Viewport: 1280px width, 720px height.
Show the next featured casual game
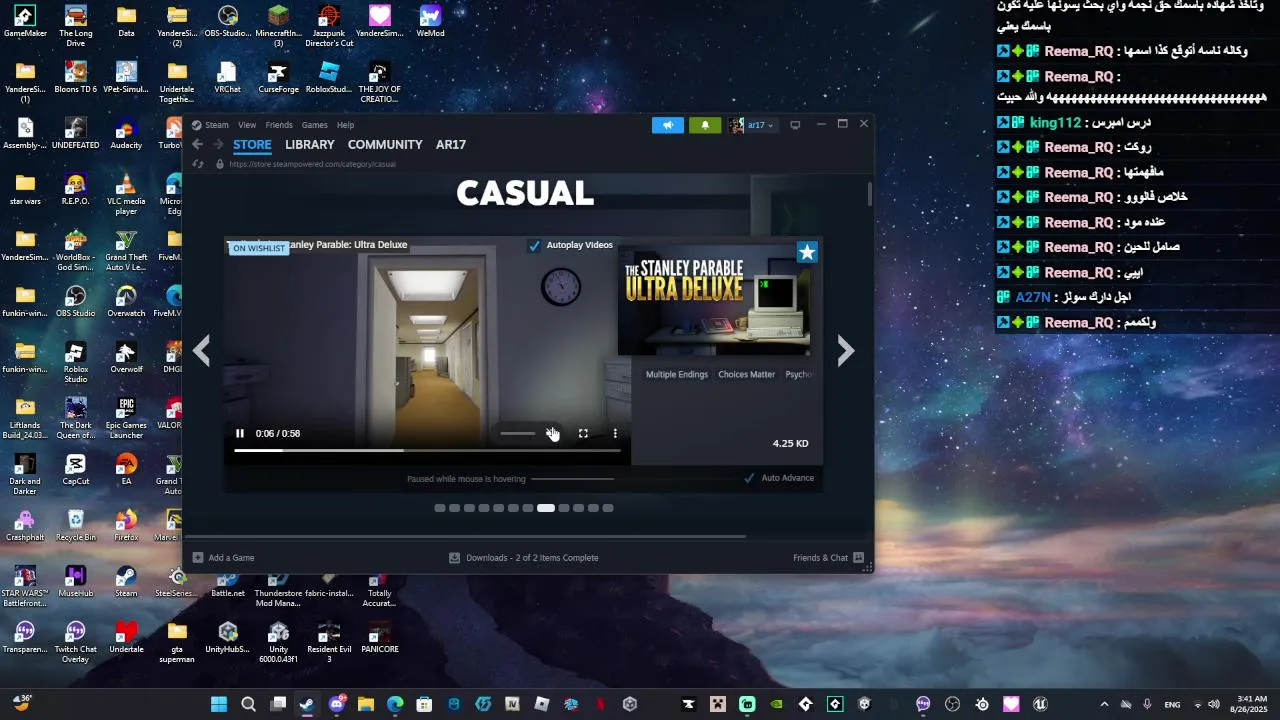pyautogui.click(x=845, y=350)
